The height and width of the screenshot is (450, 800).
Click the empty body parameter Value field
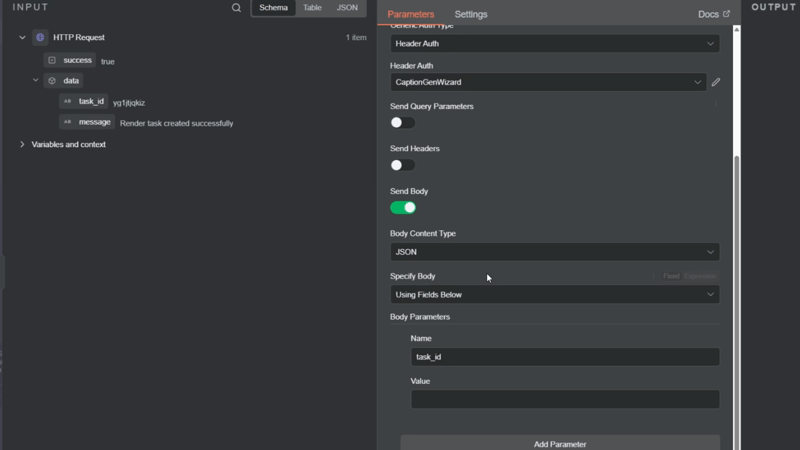(x=565, y=399)
